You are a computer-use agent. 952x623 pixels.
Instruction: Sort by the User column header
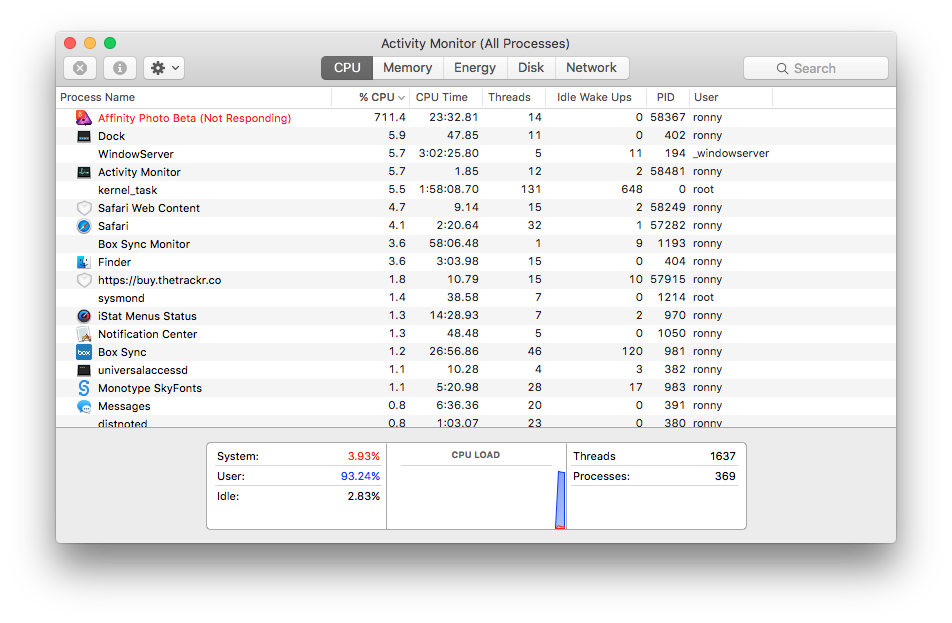pos(730,97)
